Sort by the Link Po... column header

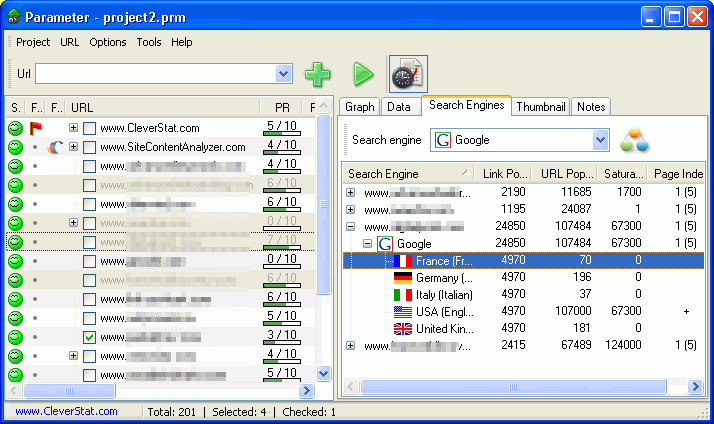tap(503, 174)
